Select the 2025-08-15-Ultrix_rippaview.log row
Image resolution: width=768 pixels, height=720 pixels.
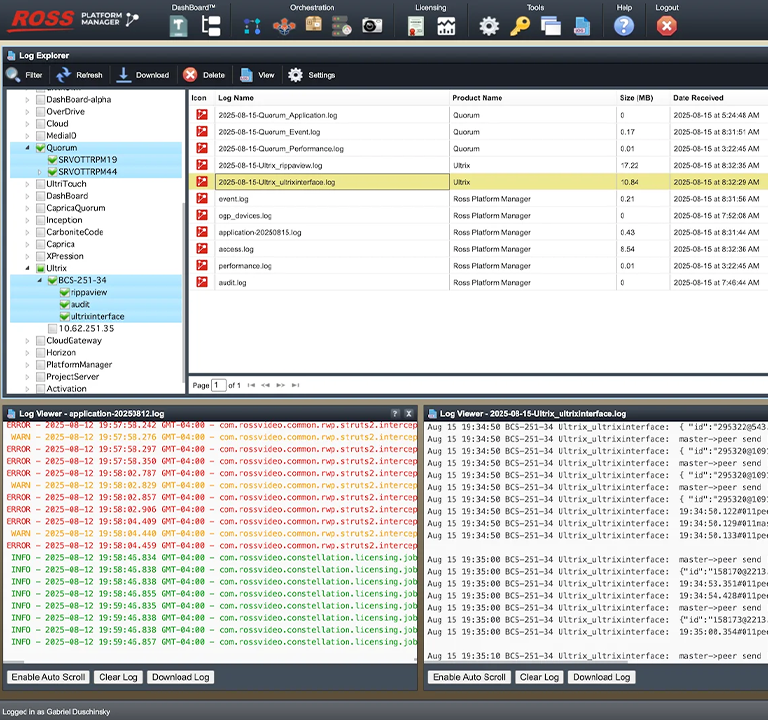478,165
